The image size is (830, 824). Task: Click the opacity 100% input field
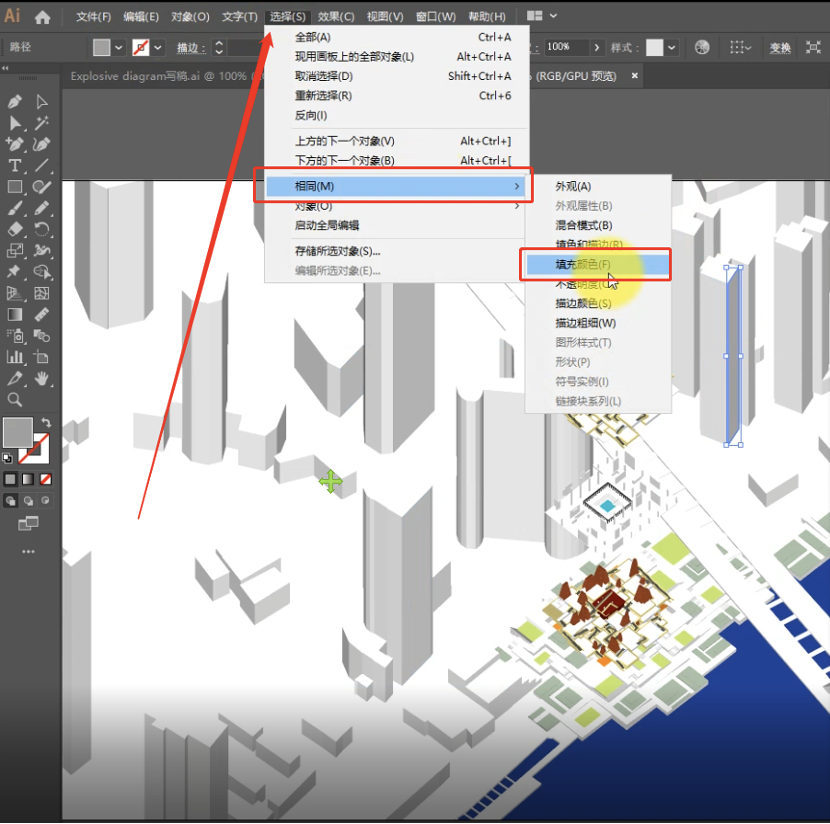click(565, 48)
